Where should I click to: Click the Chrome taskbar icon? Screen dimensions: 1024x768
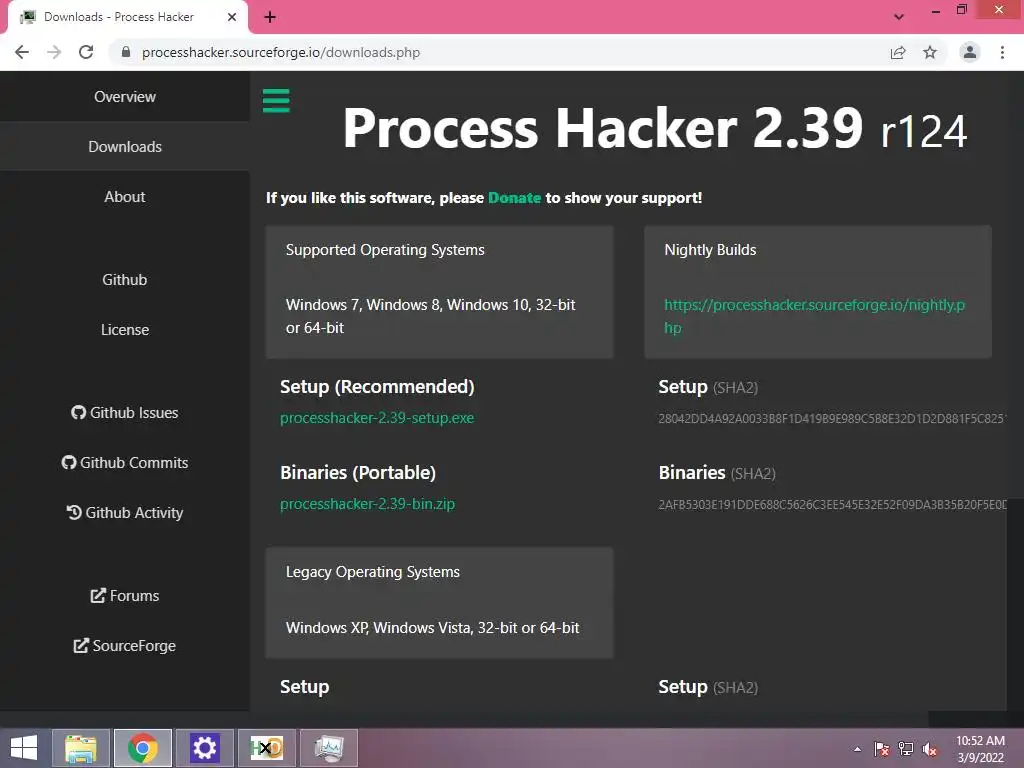(x=143, y=748)
